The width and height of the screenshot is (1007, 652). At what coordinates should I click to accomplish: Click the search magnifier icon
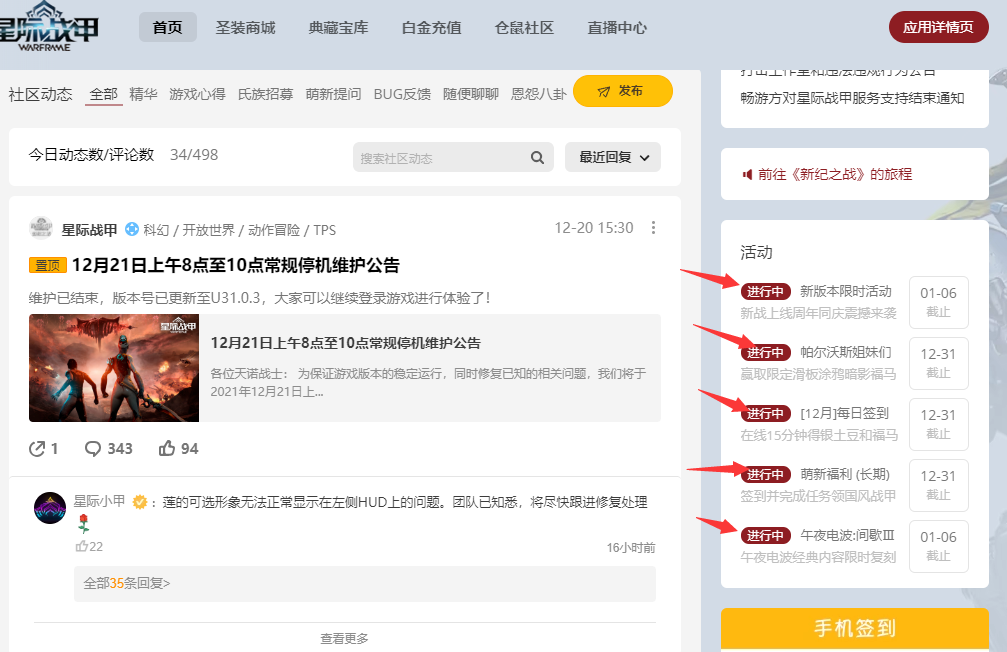538,157
